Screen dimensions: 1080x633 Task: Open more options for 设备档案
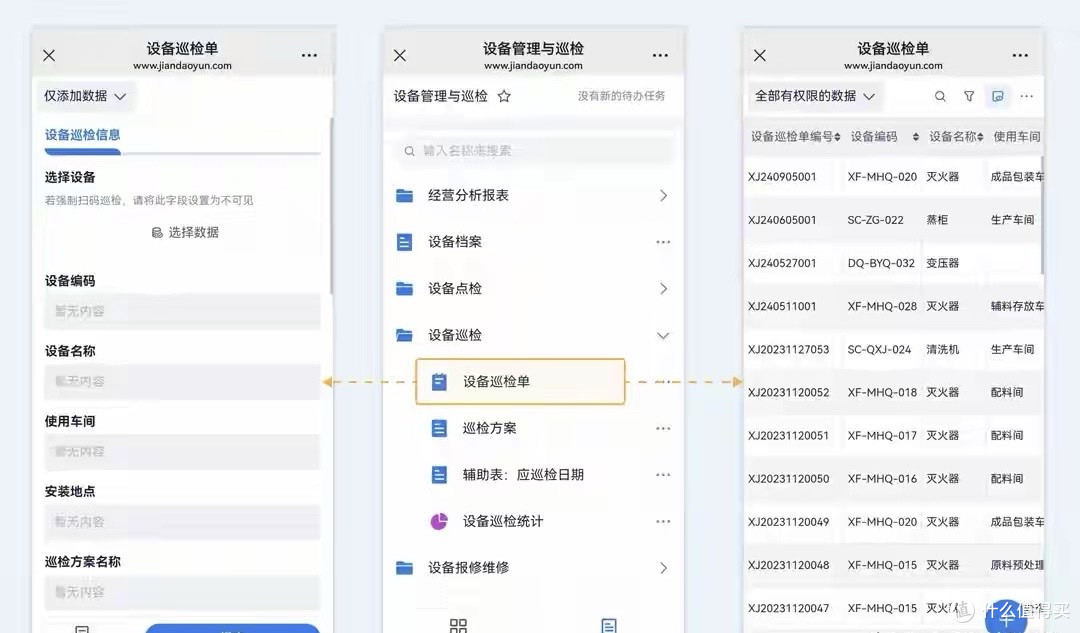point(663,242)
